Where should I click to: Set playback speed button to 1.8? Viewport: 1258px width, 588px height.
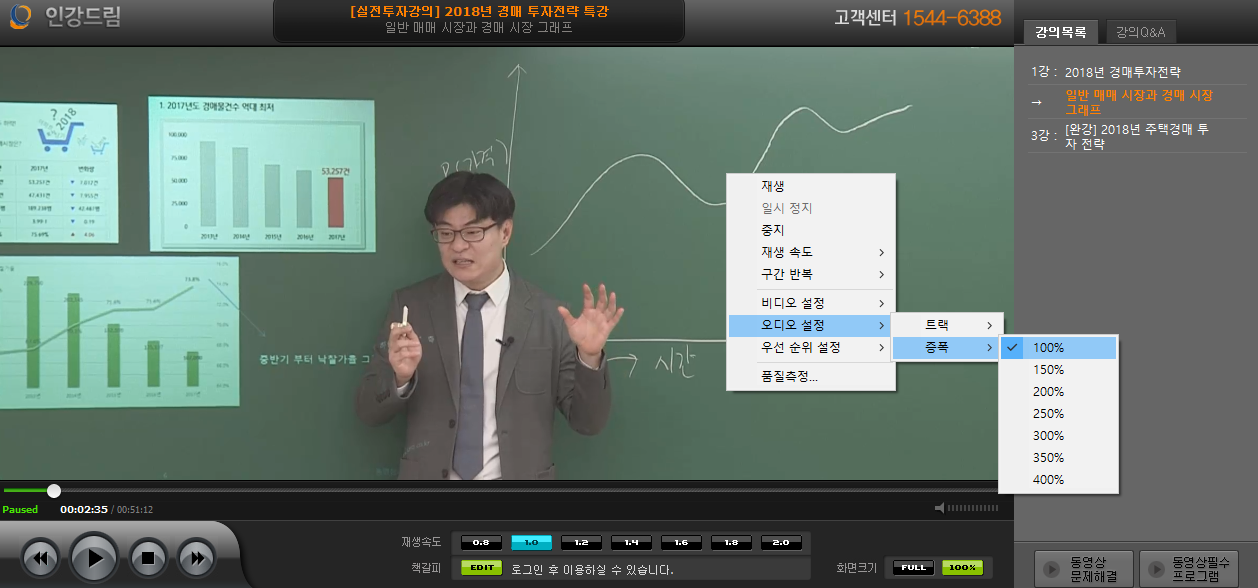tap(731, 542)
